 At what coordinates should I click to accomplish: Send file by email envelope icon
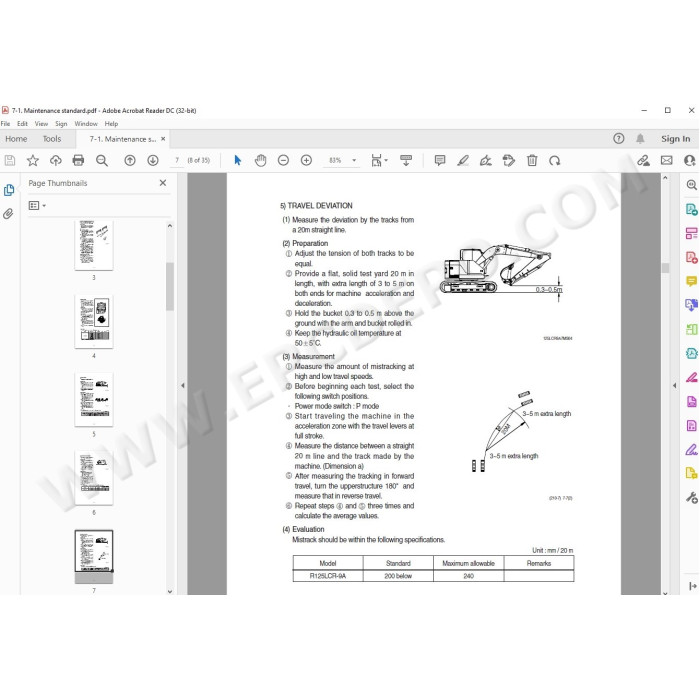point(667,160)
